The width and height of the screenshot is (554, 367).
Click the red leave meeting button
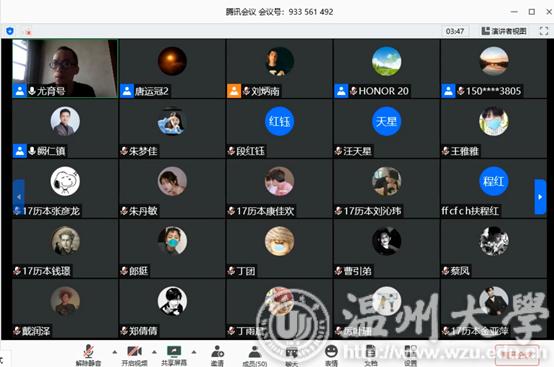tap(517, 355)
